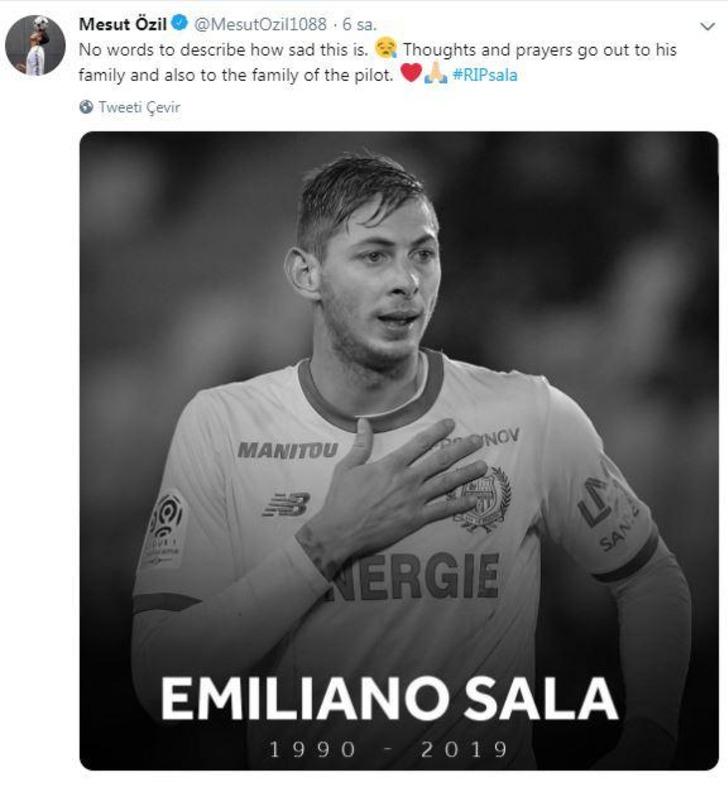The height and width of the screenshot is (787, 728).
Task: Click the red heart emoji
Action: click(x=409, y=75)
